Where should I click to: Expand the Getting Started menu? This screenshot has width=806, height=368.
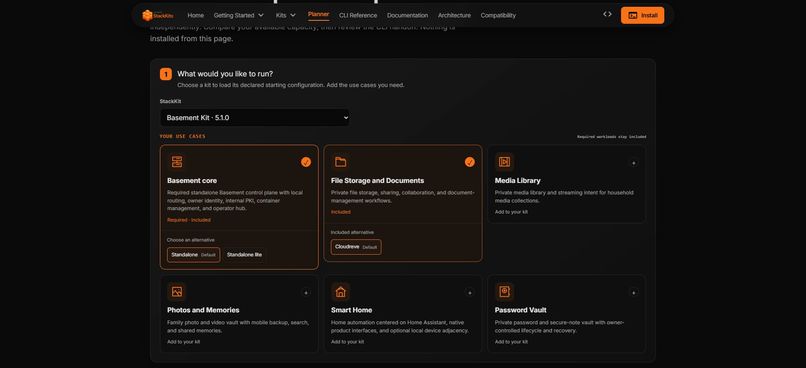pos(239,15)
